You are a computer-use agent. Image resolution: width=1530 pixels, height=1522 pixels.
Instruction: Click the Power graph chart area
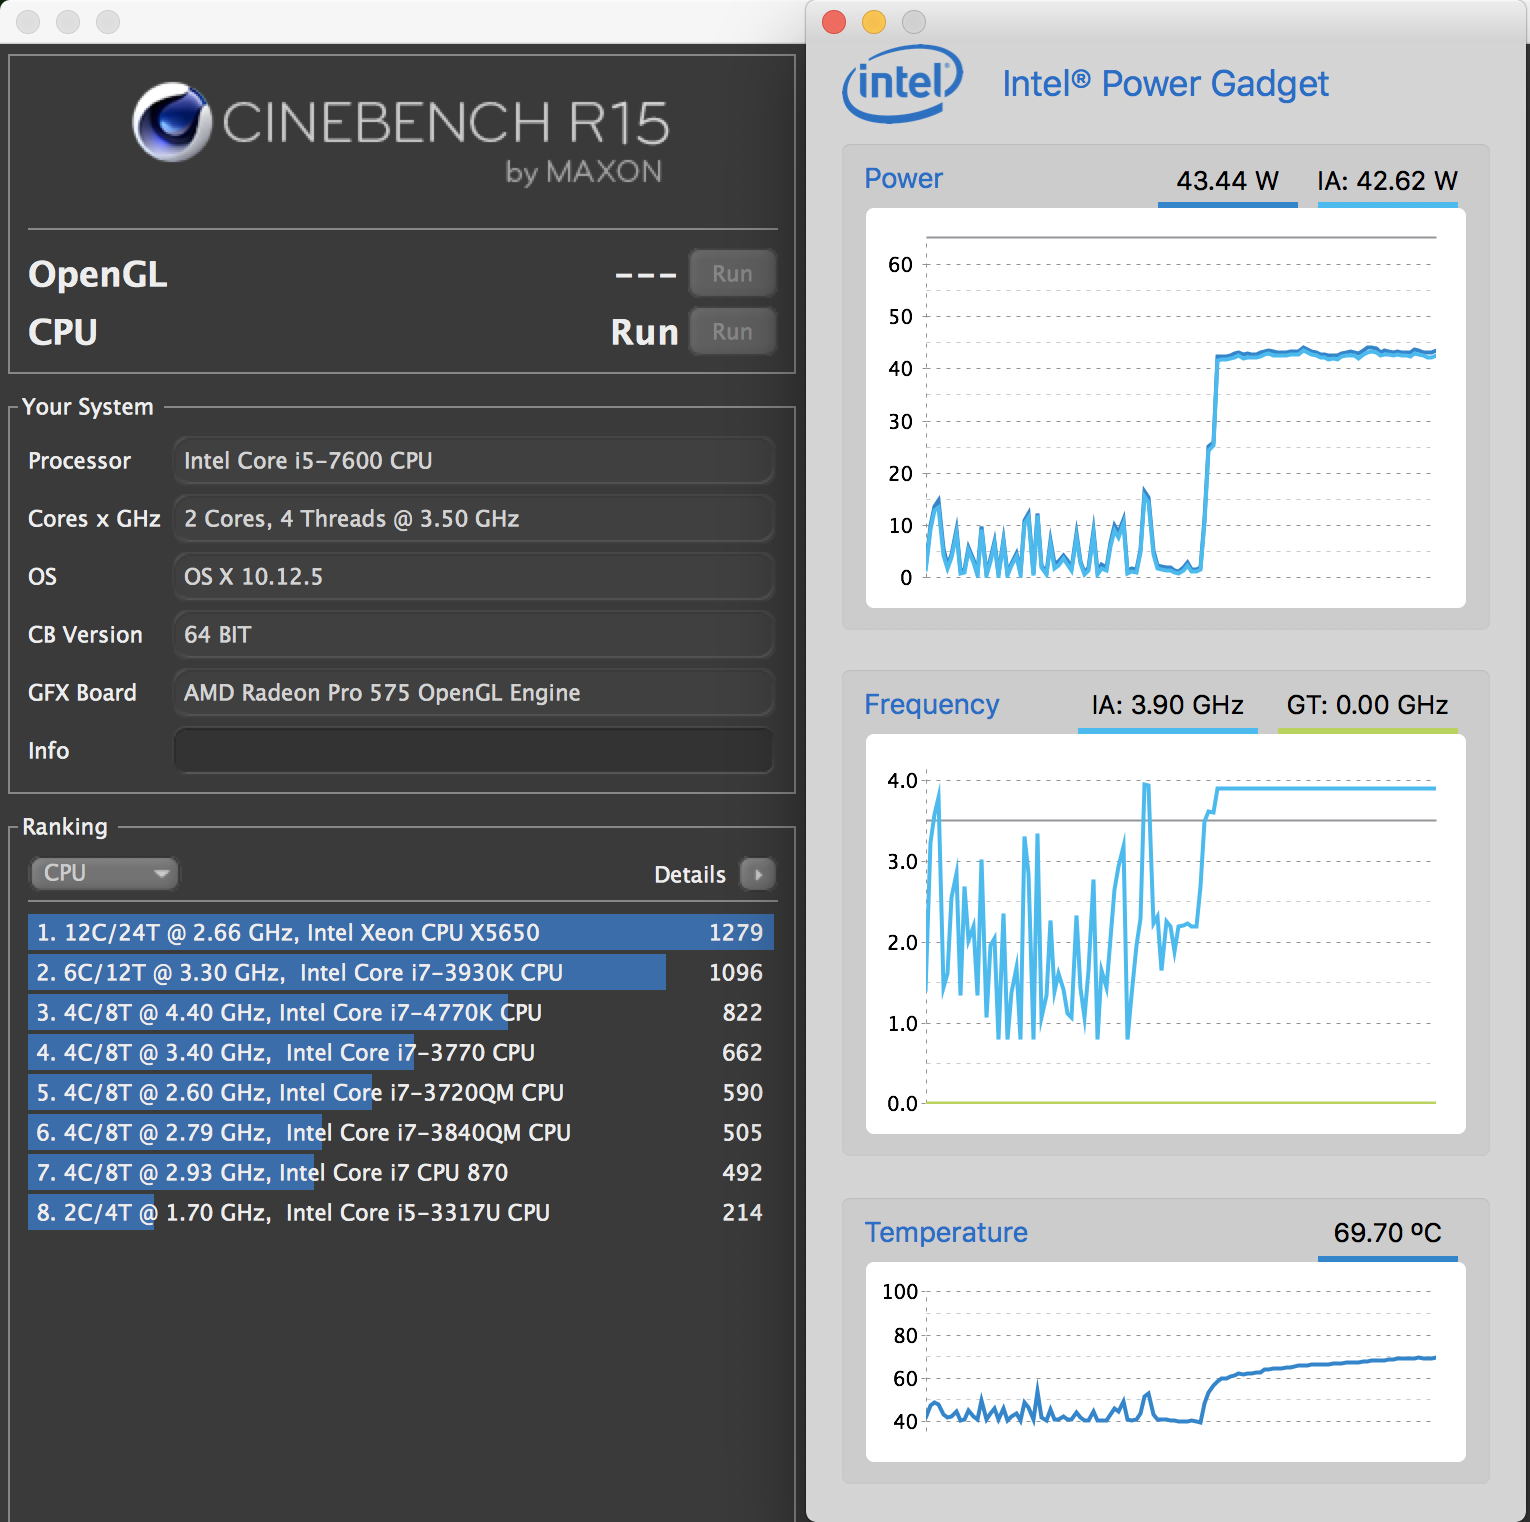[1166, 408]
